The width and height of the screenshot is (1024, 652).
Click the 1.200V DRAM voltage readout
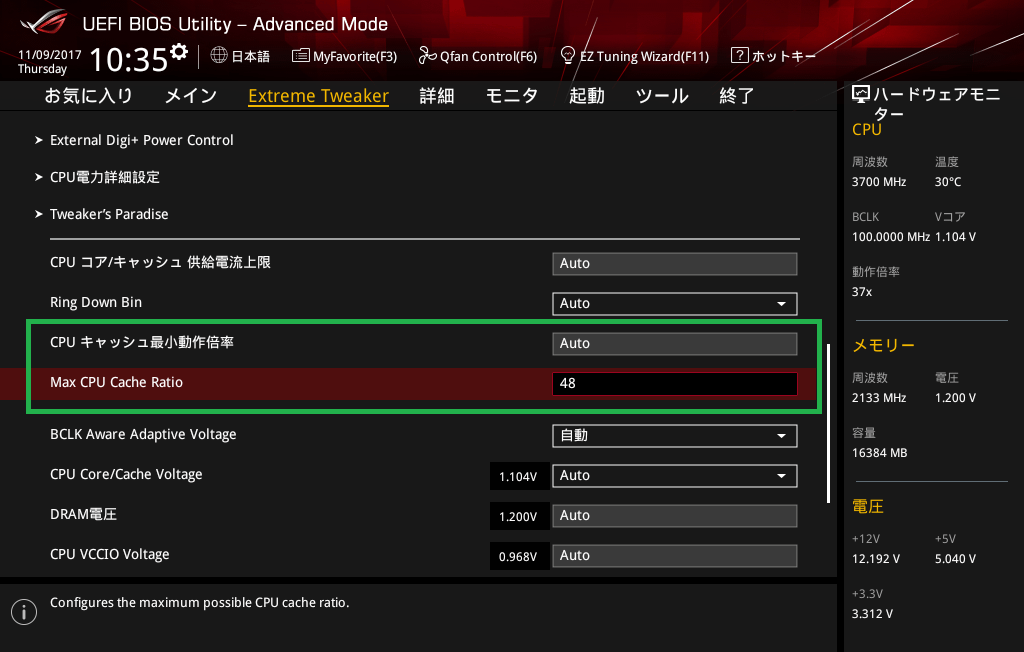point(519,516)
